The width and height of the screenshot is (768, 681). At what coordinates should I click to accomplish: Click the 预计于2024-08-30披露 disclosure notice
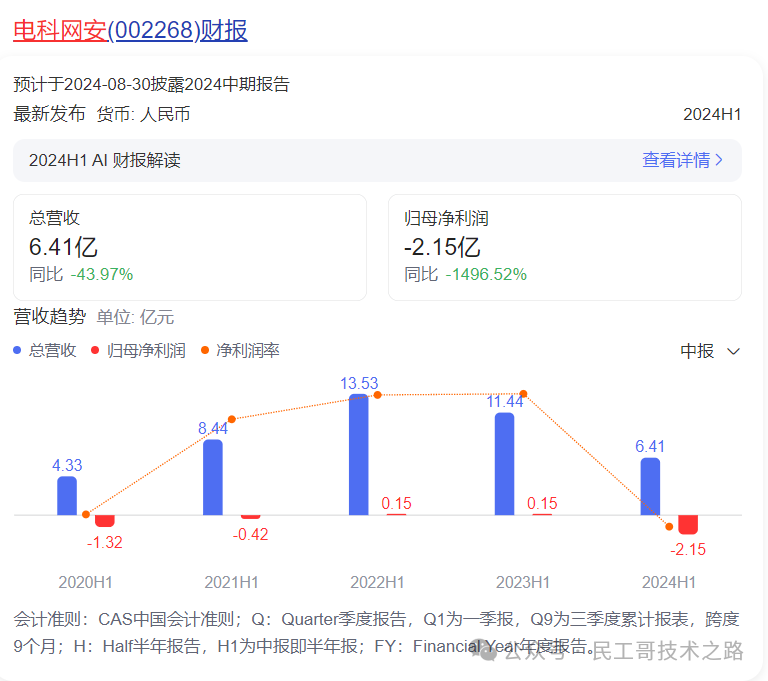(151, 84)
